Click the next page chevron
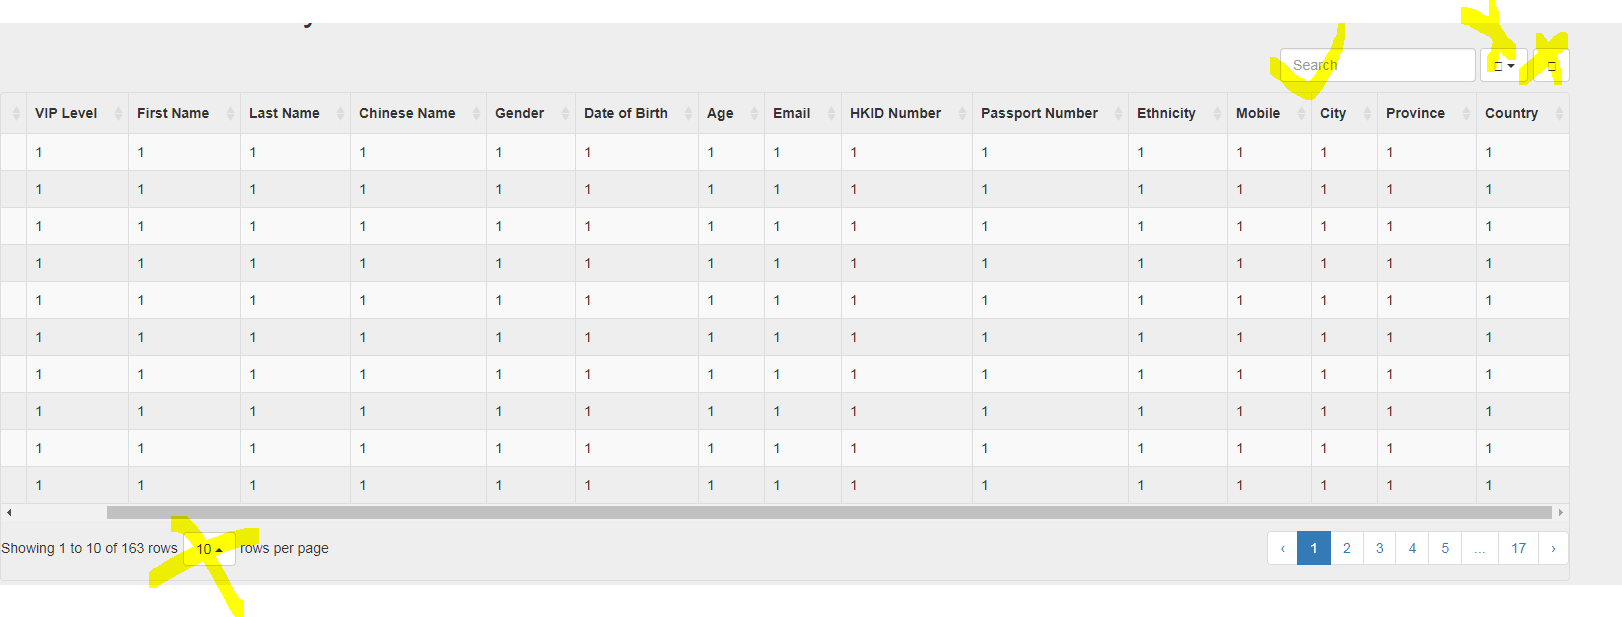Image resolution: width=1622 pixels, height=617 pixels. pyautogui.click(x=1552, y=548)
